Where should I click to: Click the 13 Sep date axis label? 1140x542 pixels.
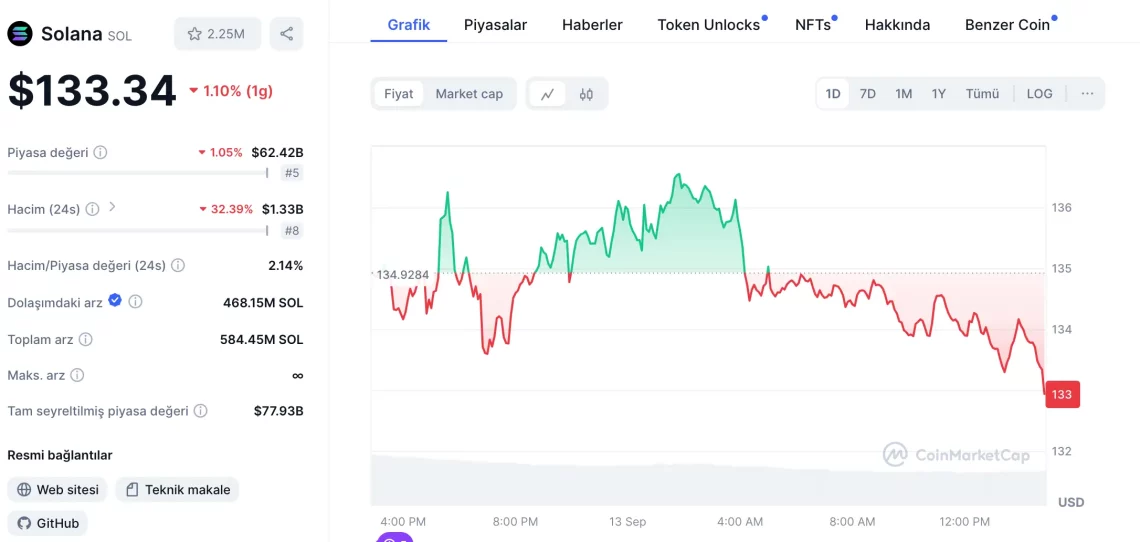(627, 522)
